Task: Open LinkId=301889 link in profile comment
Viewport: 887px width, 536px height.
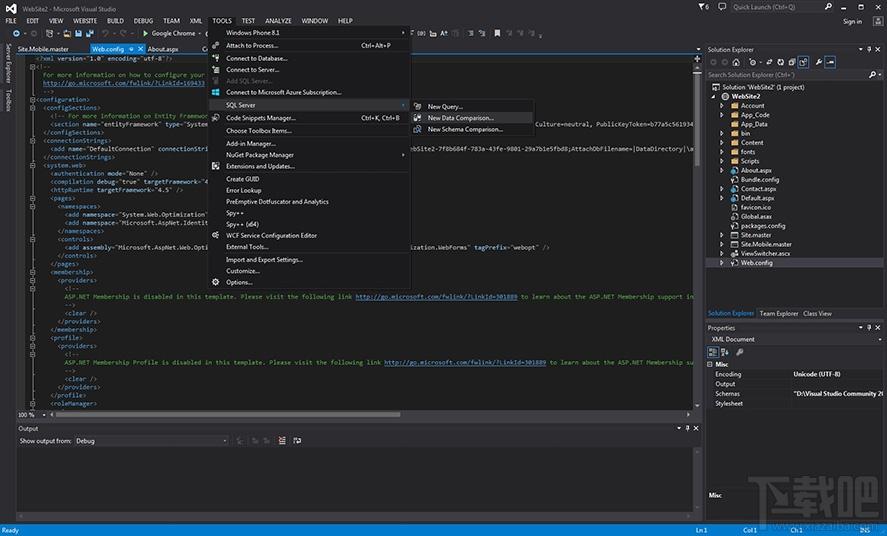Action: (x=465, y=362)
